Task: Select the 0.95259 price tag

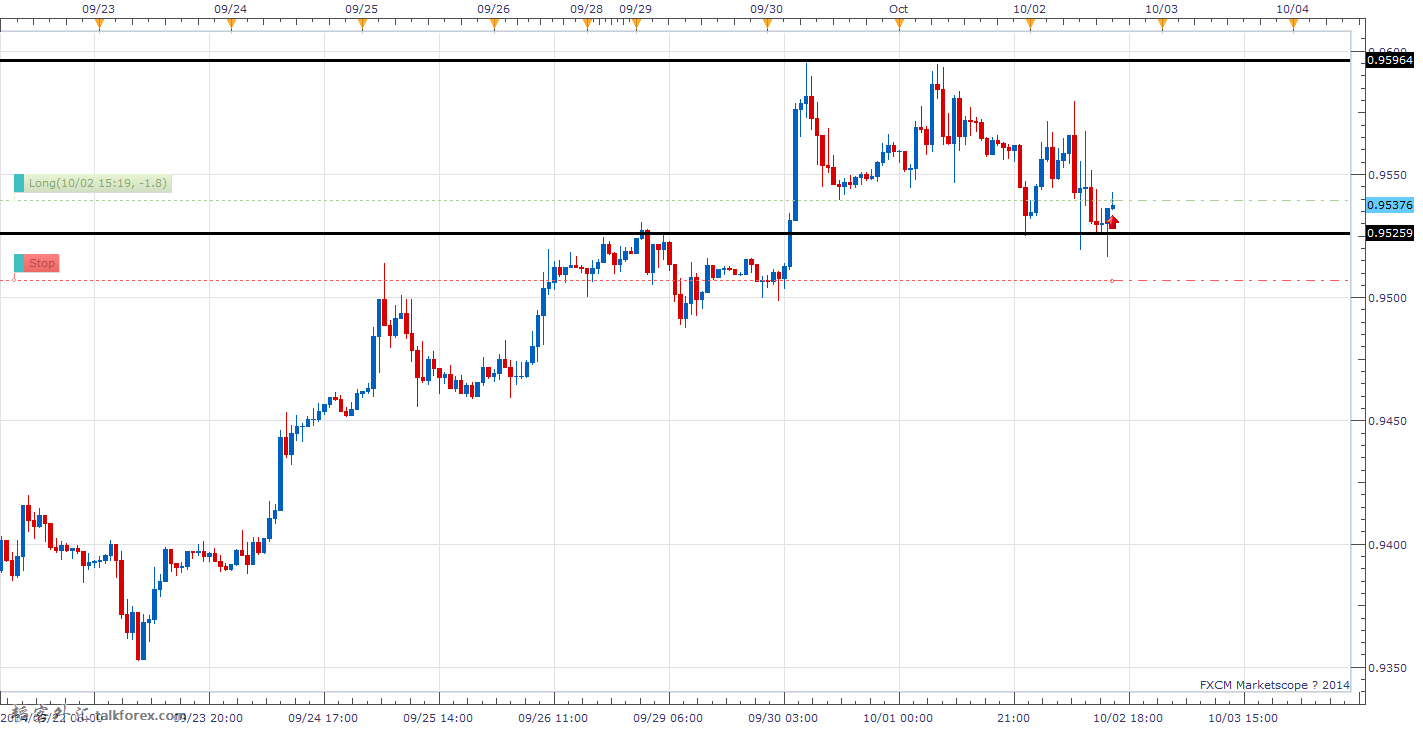Action: (1389, 233)
